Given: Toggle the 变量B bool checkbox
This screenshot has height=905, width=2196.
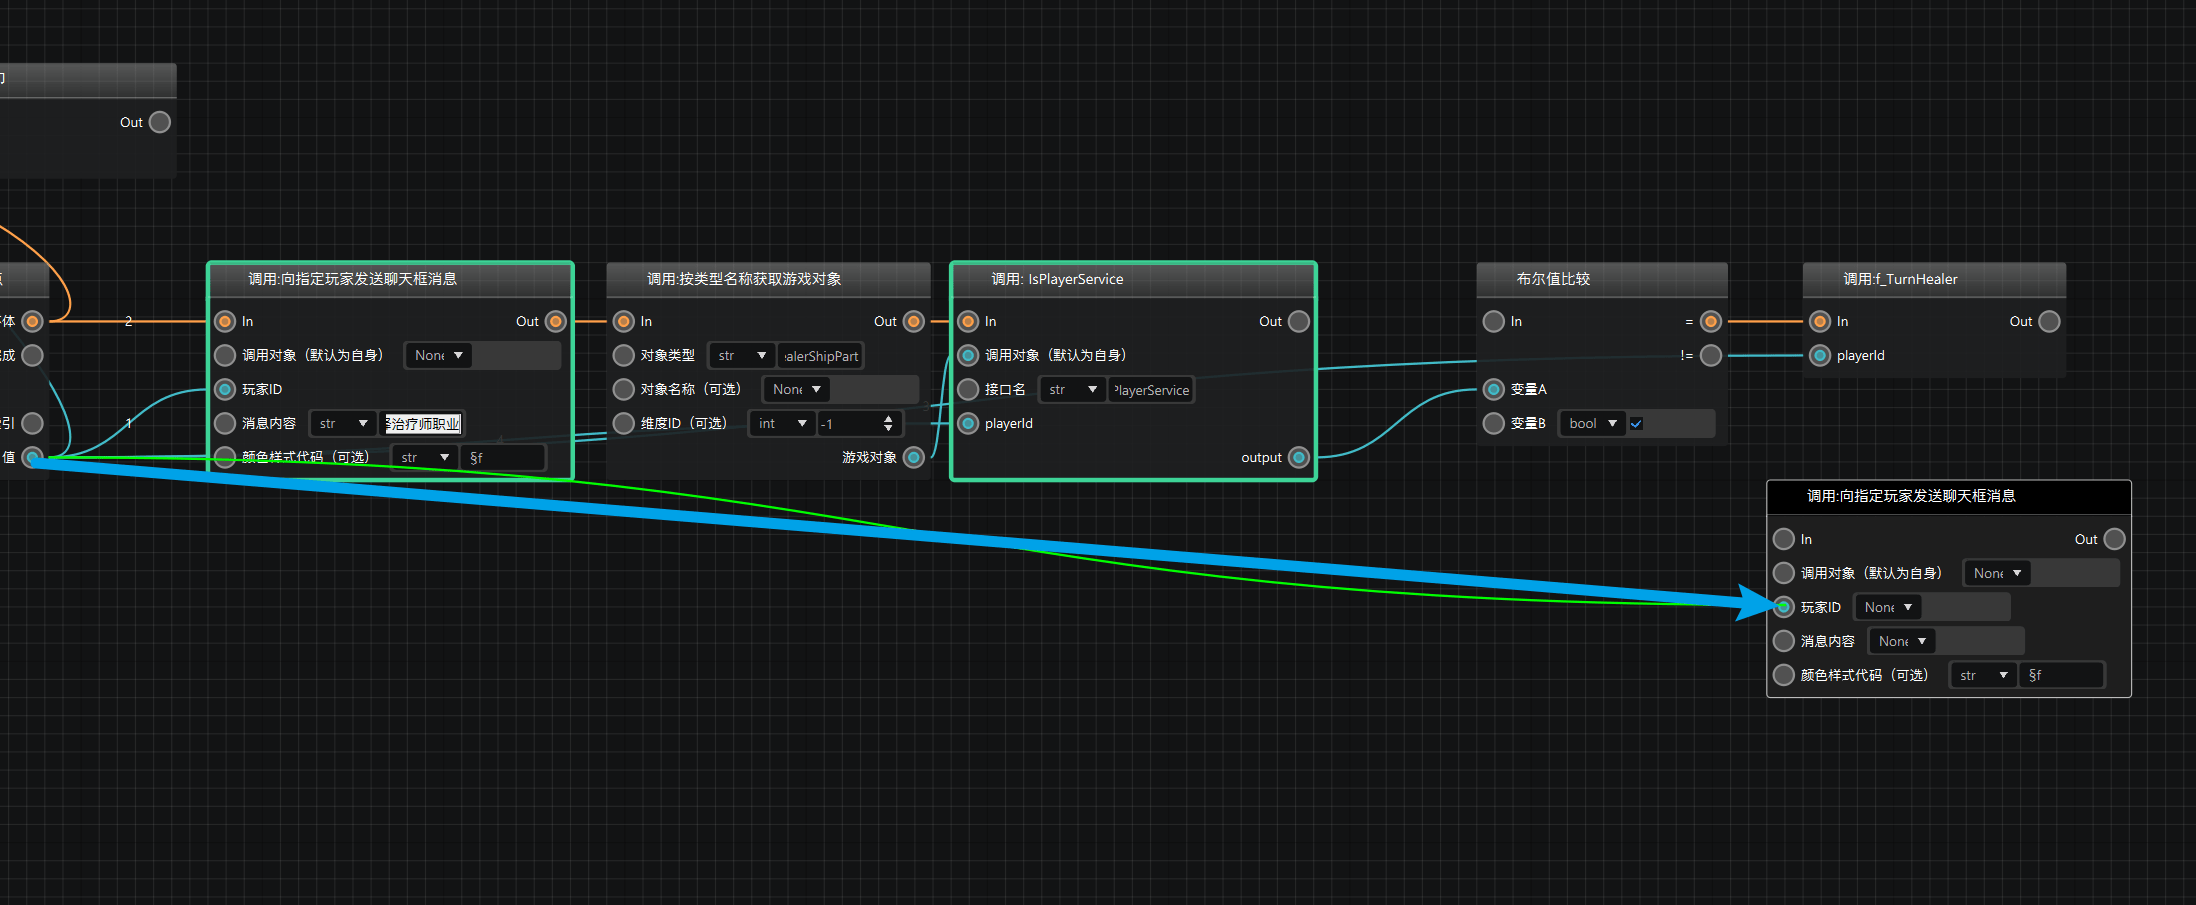Looking at the screenshot, I should click(1636, 423).
